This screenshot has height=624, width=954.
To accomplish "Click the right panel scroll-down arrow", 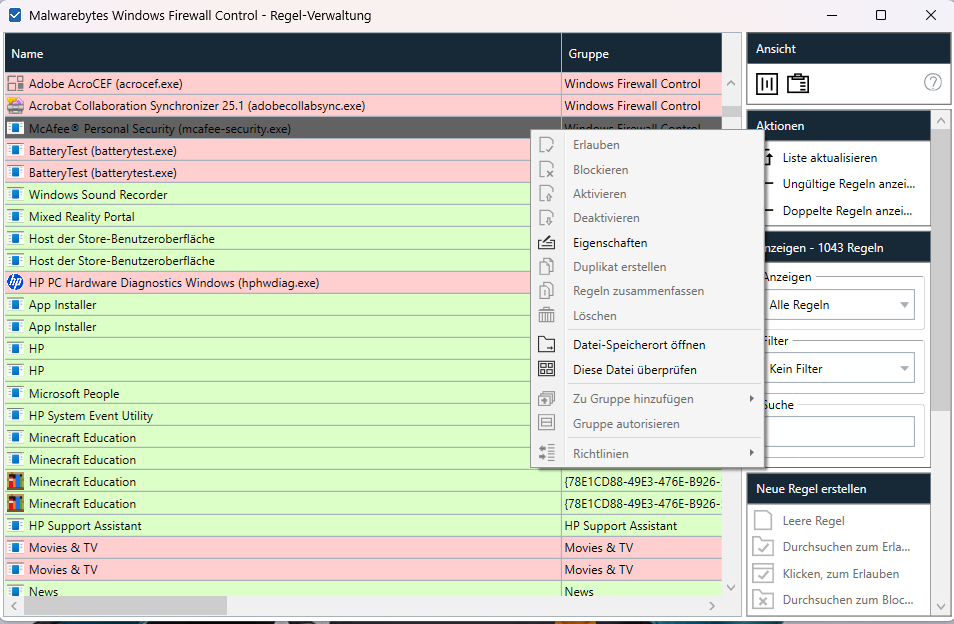I will pyautogui.click(x=941, y=606).
